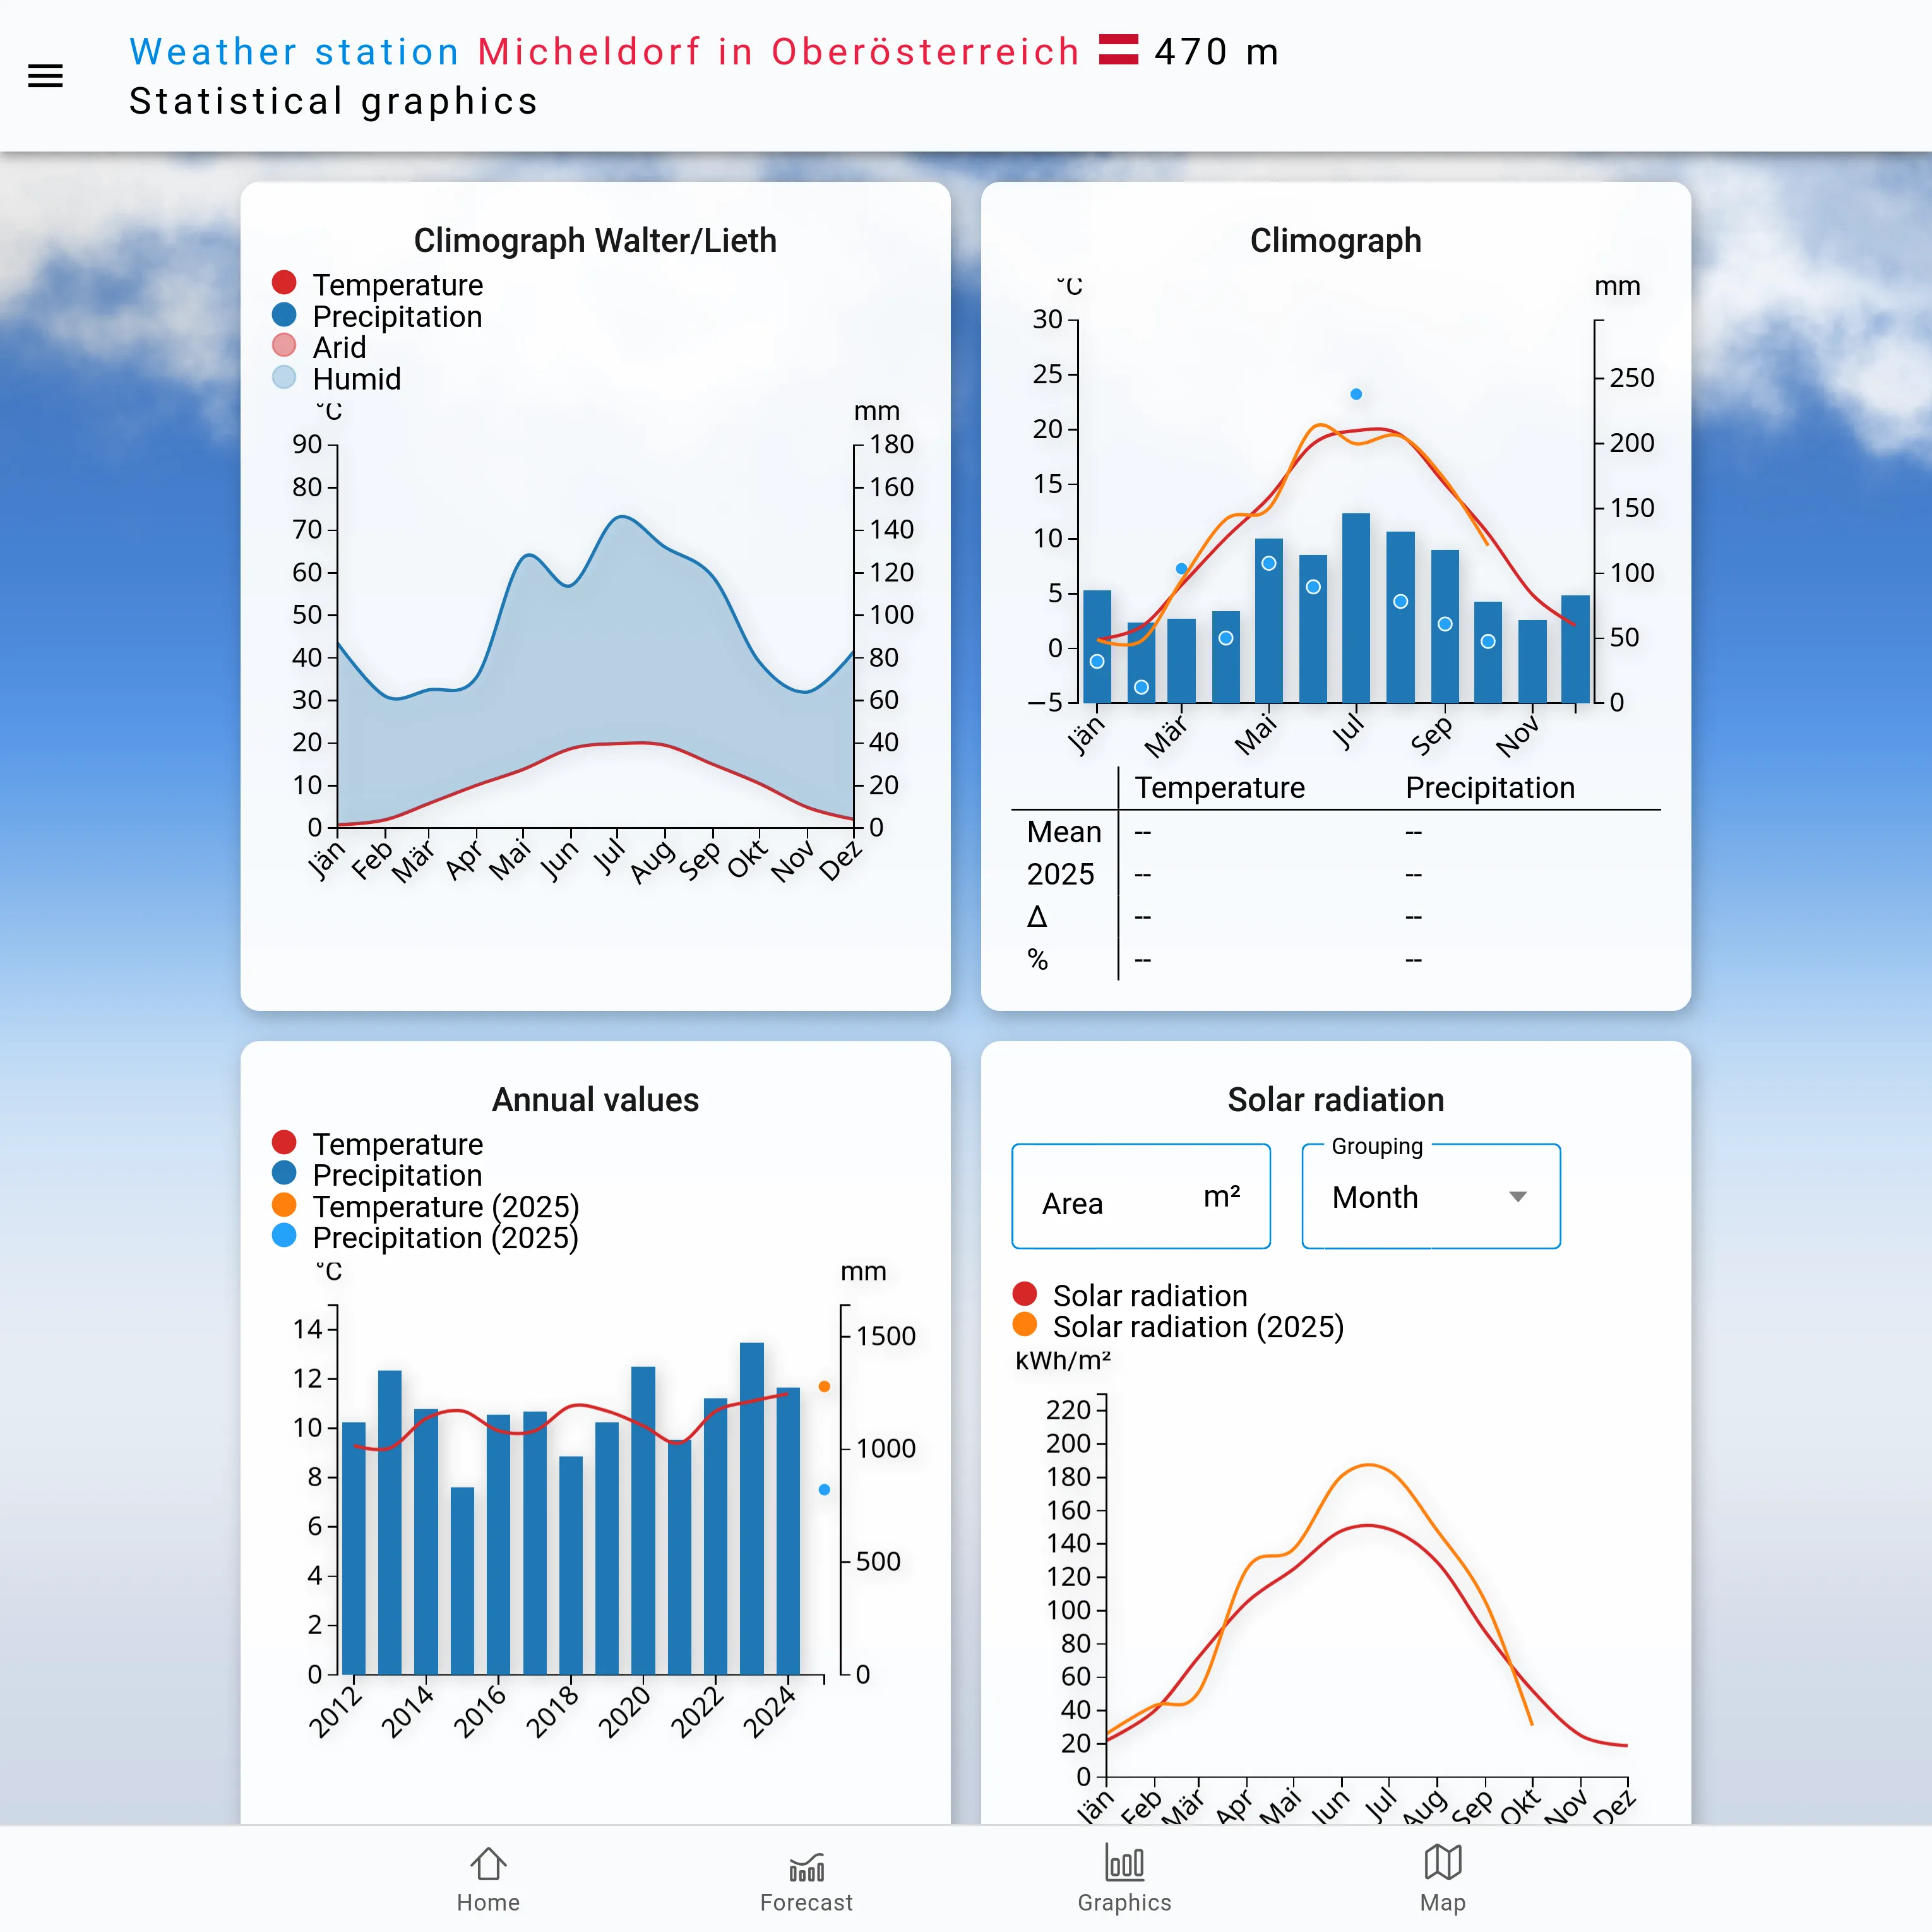Click the Austrian flag icon
Screen dimensions: 1932x1932
click(1118, 50)
